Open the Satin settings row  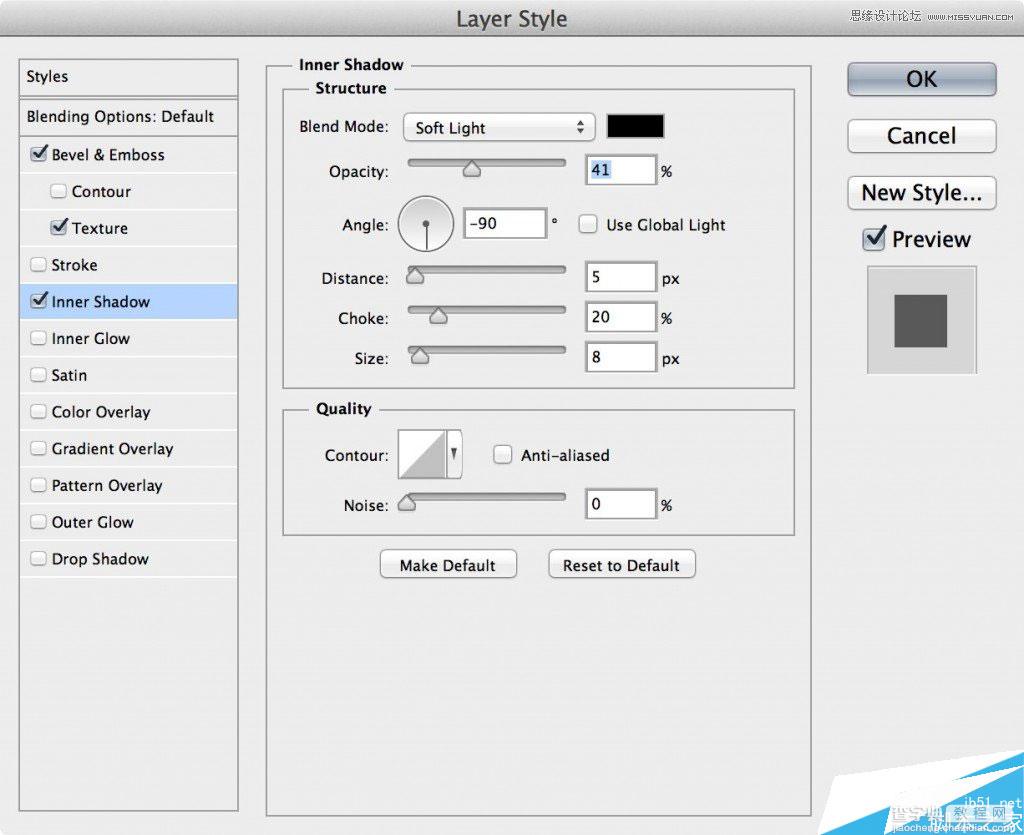128,375
